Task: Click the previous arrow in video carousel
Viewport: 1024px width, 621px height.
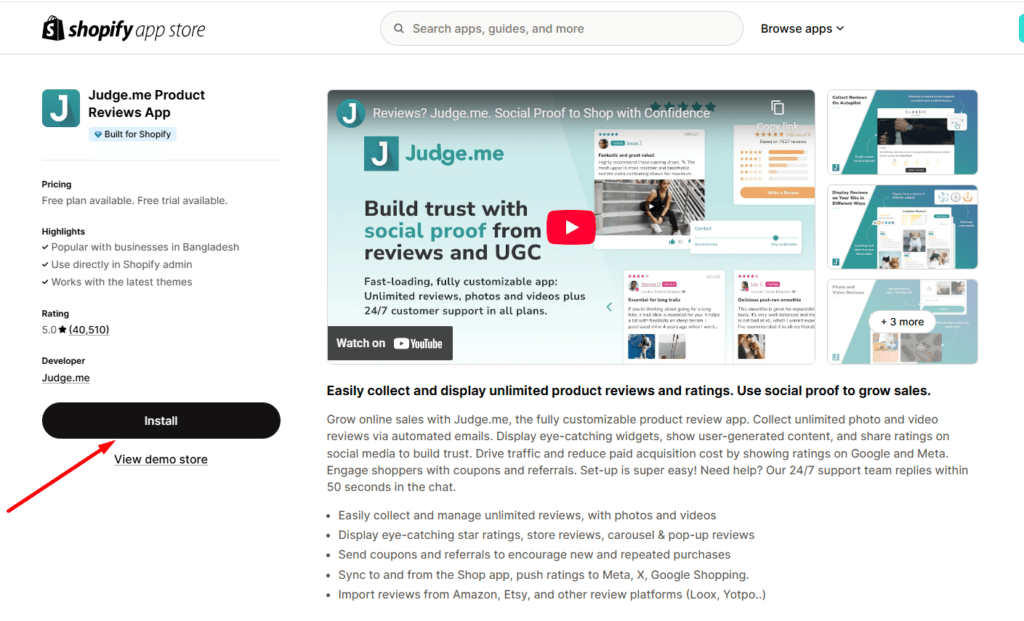Action: (609, 307)
